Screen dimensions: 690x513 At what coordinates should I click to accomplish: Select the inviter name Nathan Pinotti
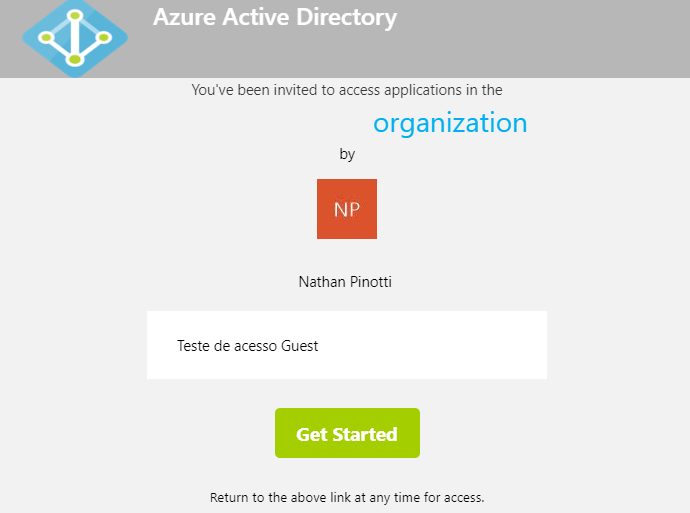(x=345, y=282)
